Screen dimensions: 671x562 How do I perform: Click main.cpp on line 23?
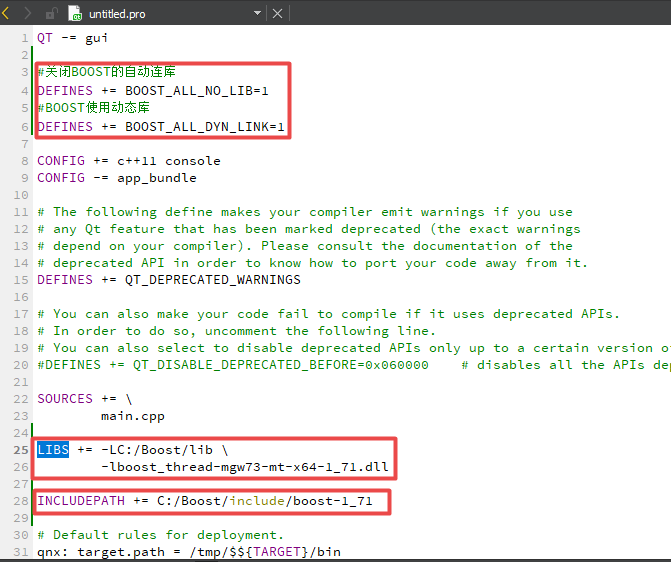[x=133, y=416]
